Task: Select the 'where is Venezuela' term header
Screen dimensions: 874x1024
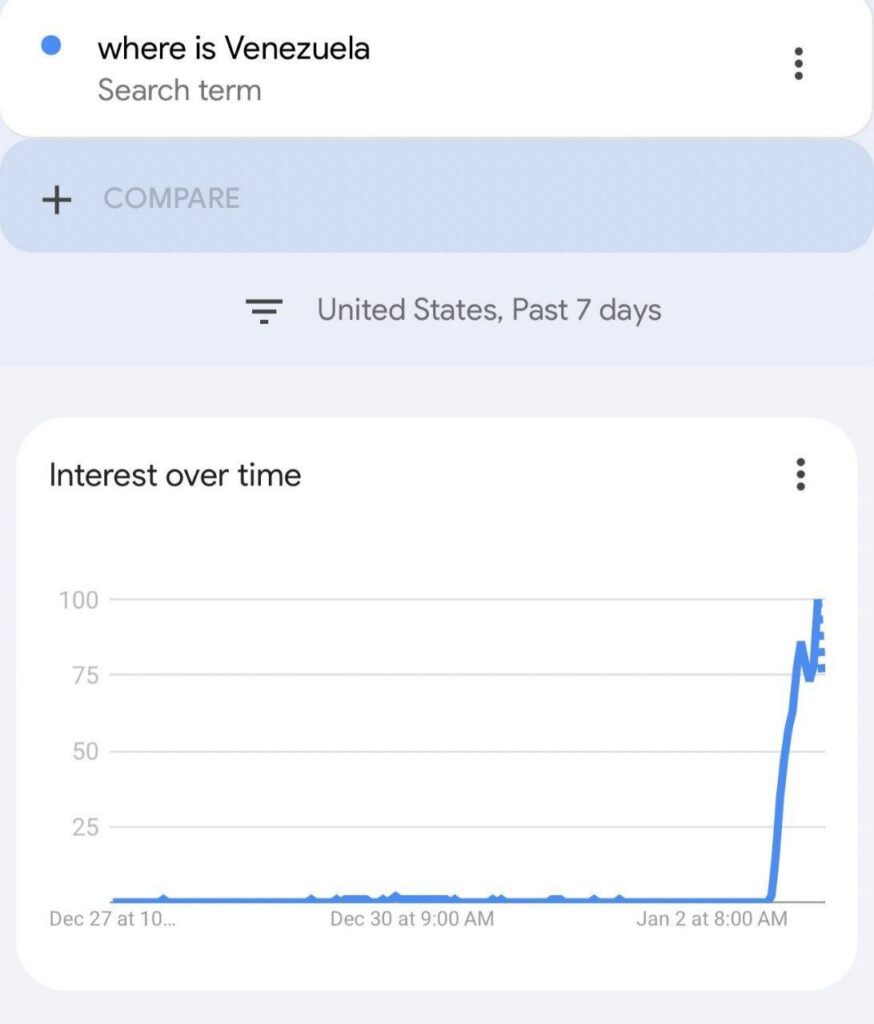Action: (x=234, y=48)
